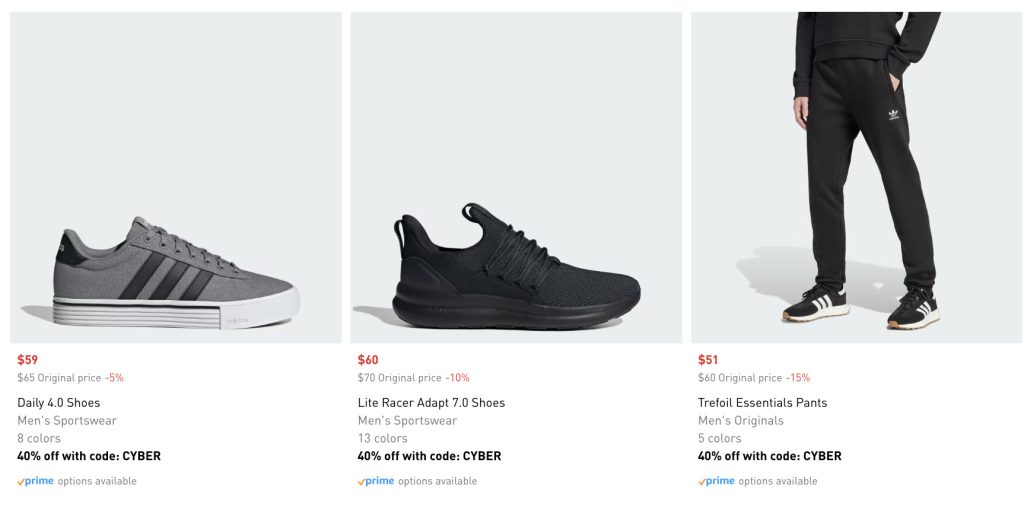Click the $60 Original price text for pants
The height and width of the screenshot is (510, 1024).
pos(739,378)
